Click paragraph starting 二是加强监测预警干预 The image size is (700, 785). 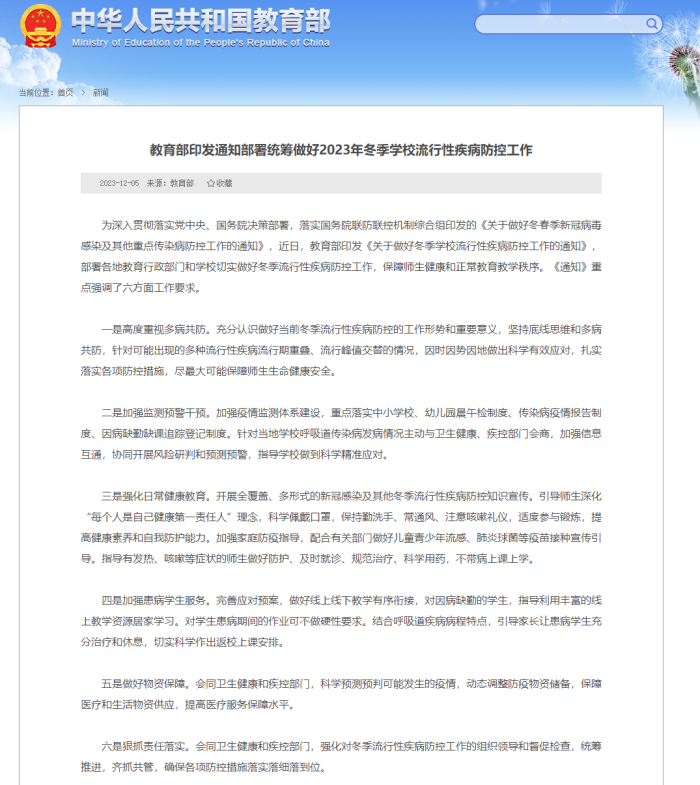tap(341, 434)
